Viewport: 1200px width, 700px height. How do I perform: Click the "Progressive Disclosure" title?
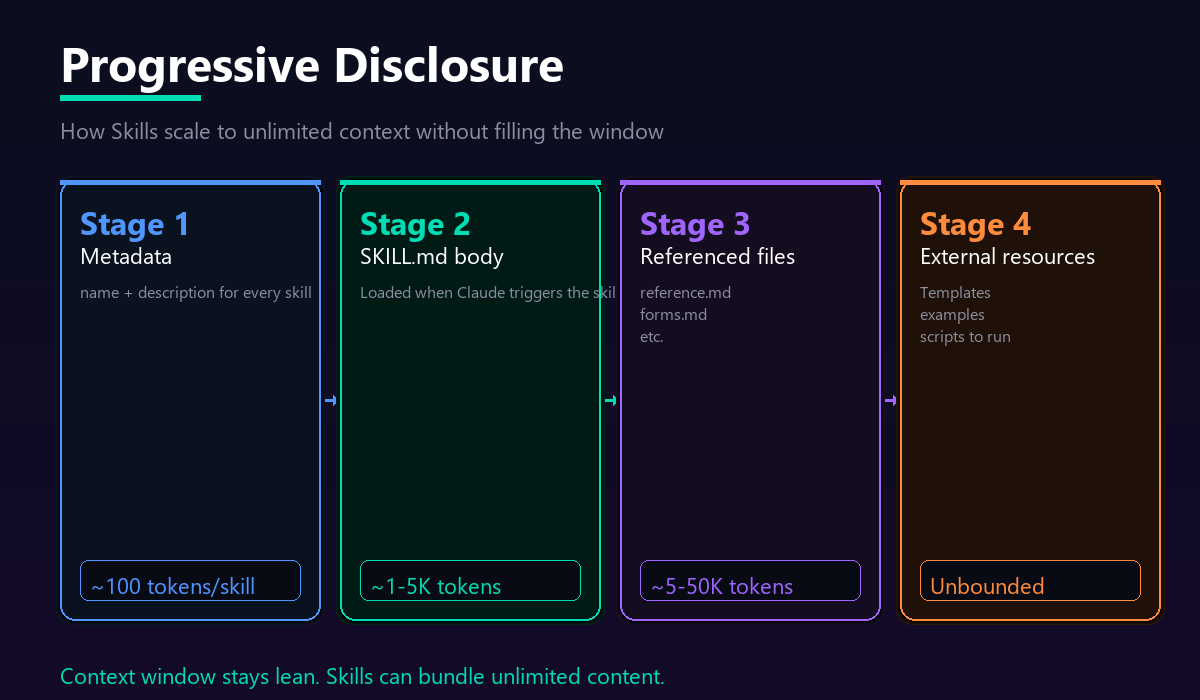click(312, 66)
